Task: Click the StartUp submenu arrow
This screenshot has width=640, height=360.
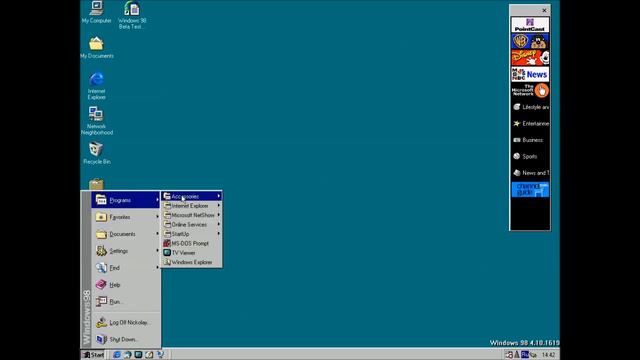Action: pyautogui.click(x=219, y=234)
